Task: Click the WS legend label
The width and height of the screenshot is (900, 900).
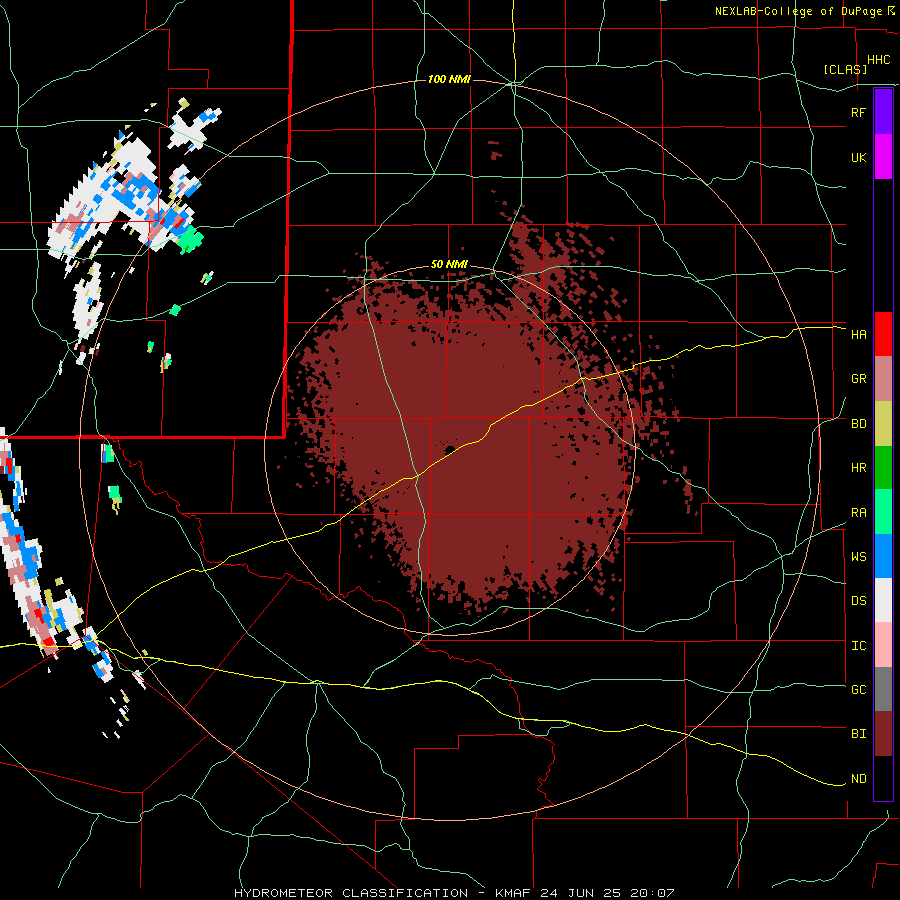Action: click(x=858, y=556)
